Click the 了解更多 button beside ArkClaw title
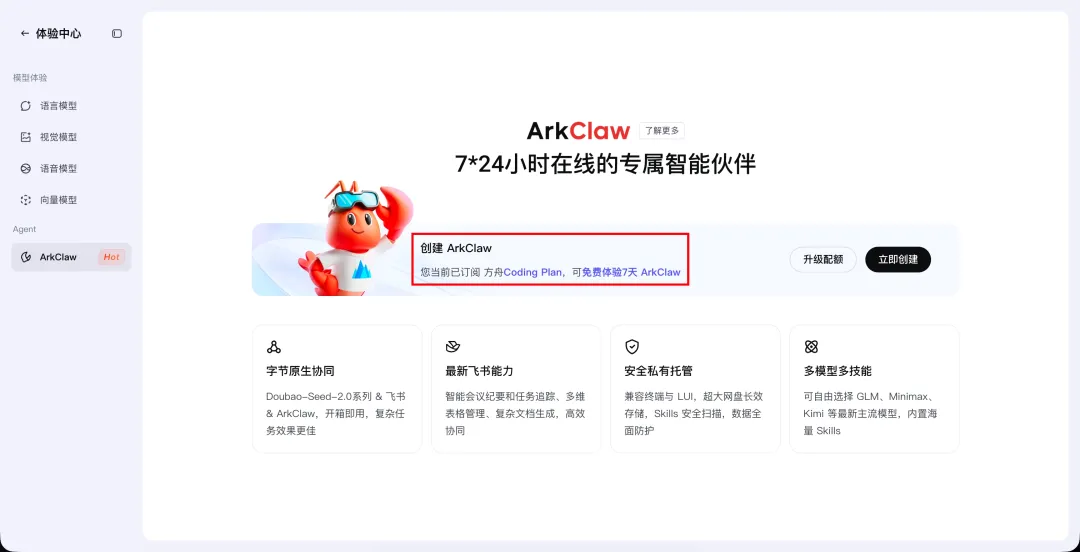The height and width of the screenshot is (552, 1080). click(662, 131)
